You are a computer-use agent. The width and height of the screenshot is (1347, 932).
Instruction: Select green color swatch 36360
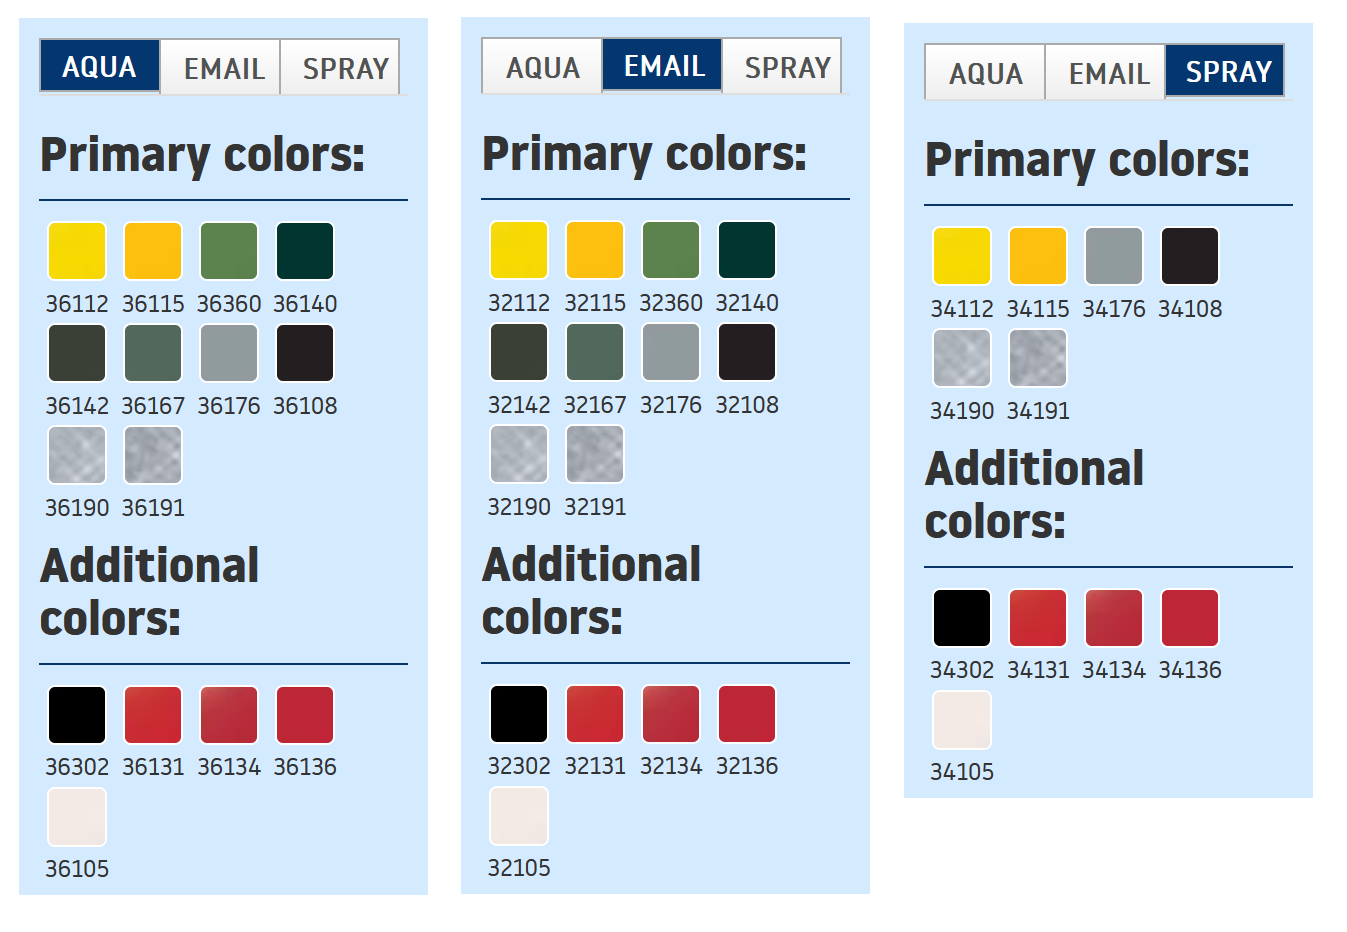(229, 251)
